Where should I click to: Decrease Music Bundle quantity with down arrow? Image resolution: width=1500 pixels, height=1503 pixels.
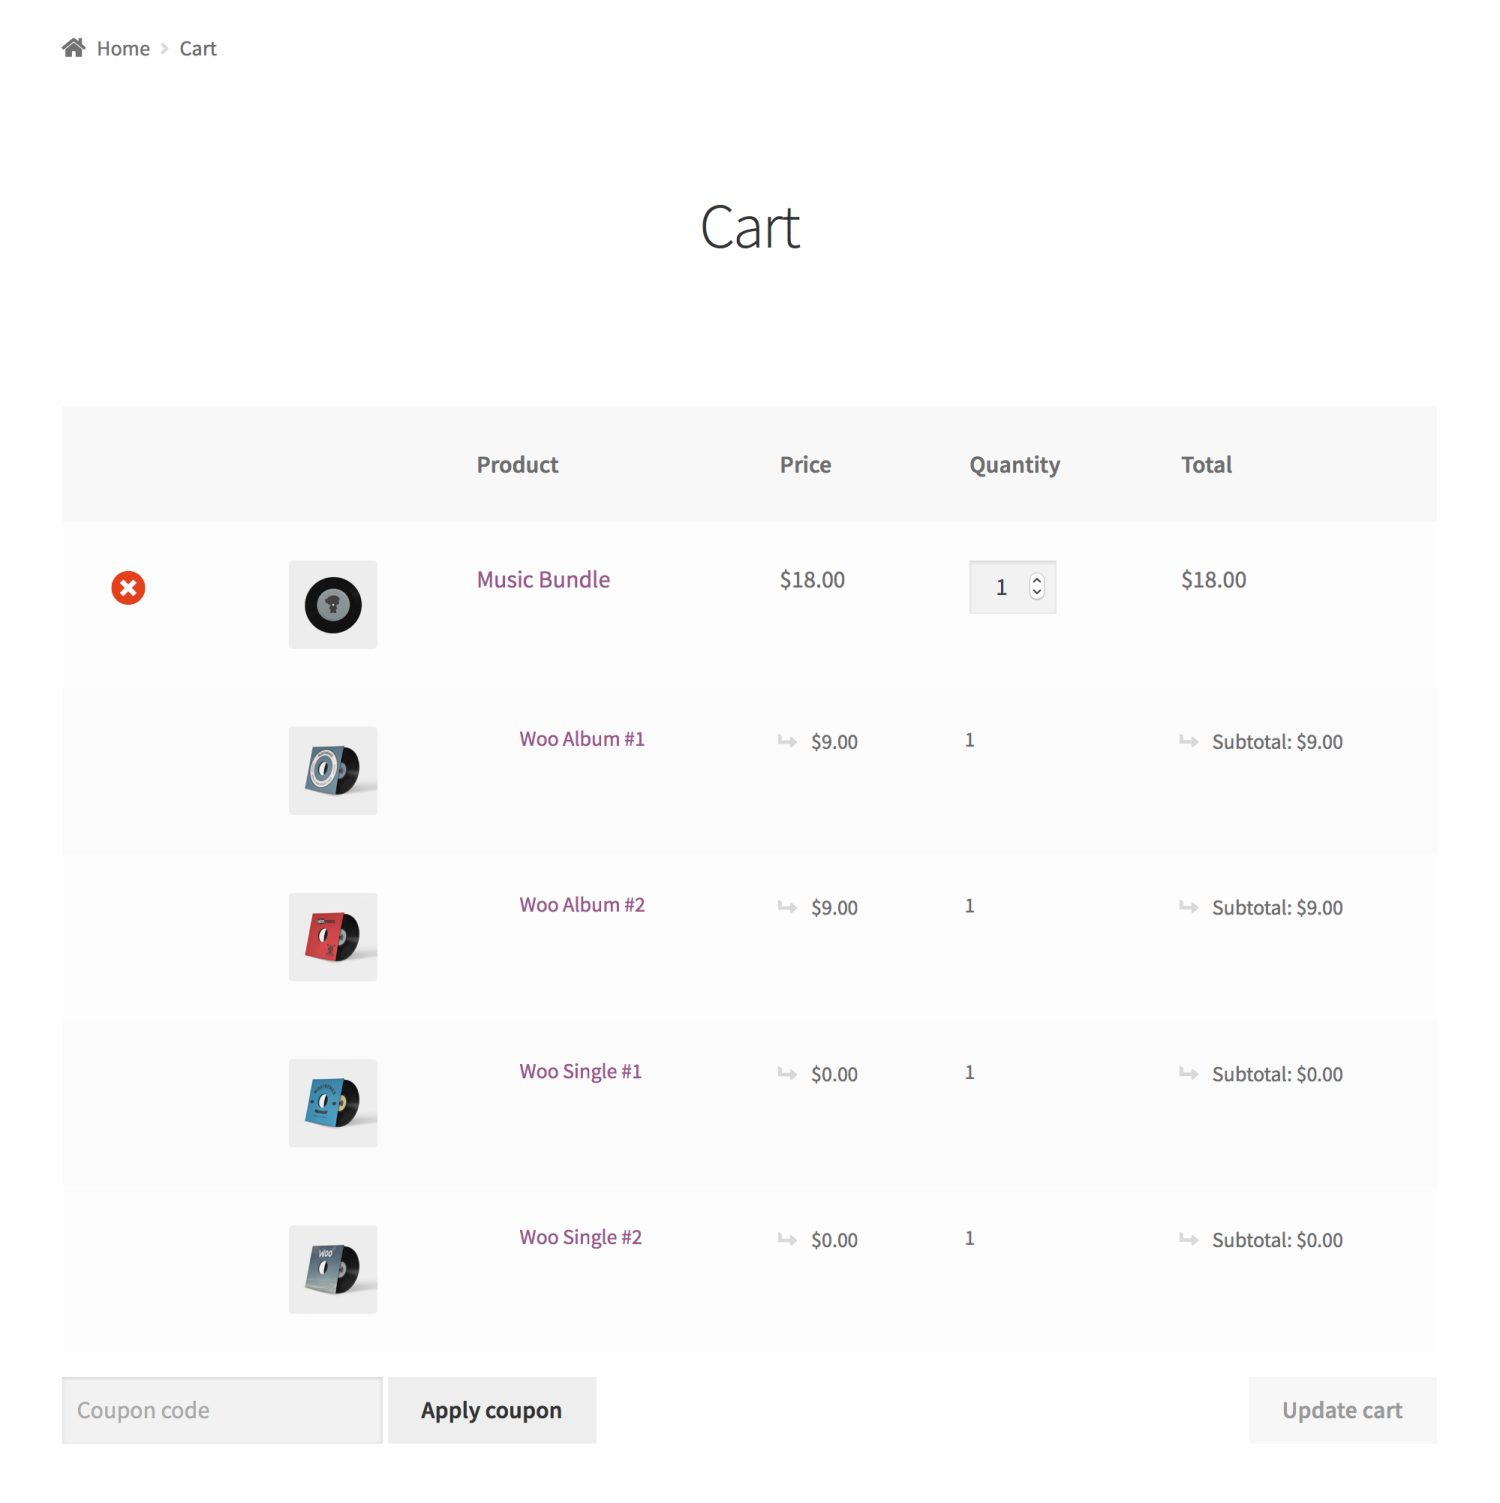pos(1036,594)
